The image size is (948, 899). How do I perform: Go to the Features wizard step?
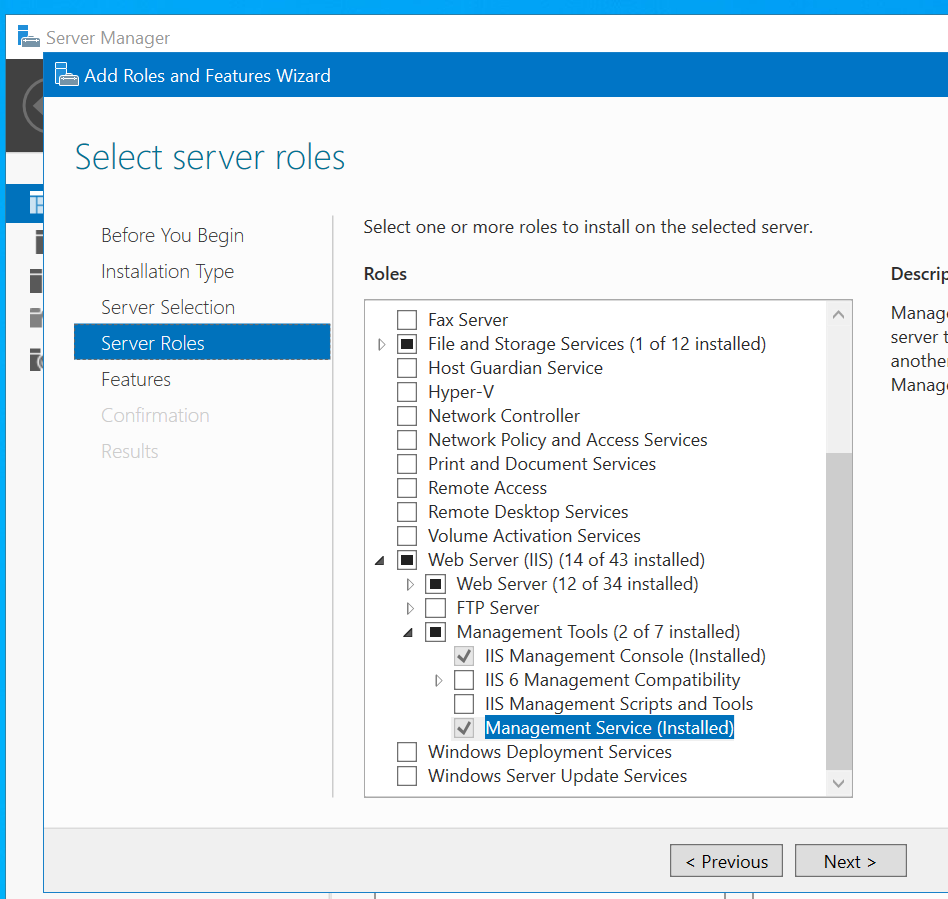[136, 379]
